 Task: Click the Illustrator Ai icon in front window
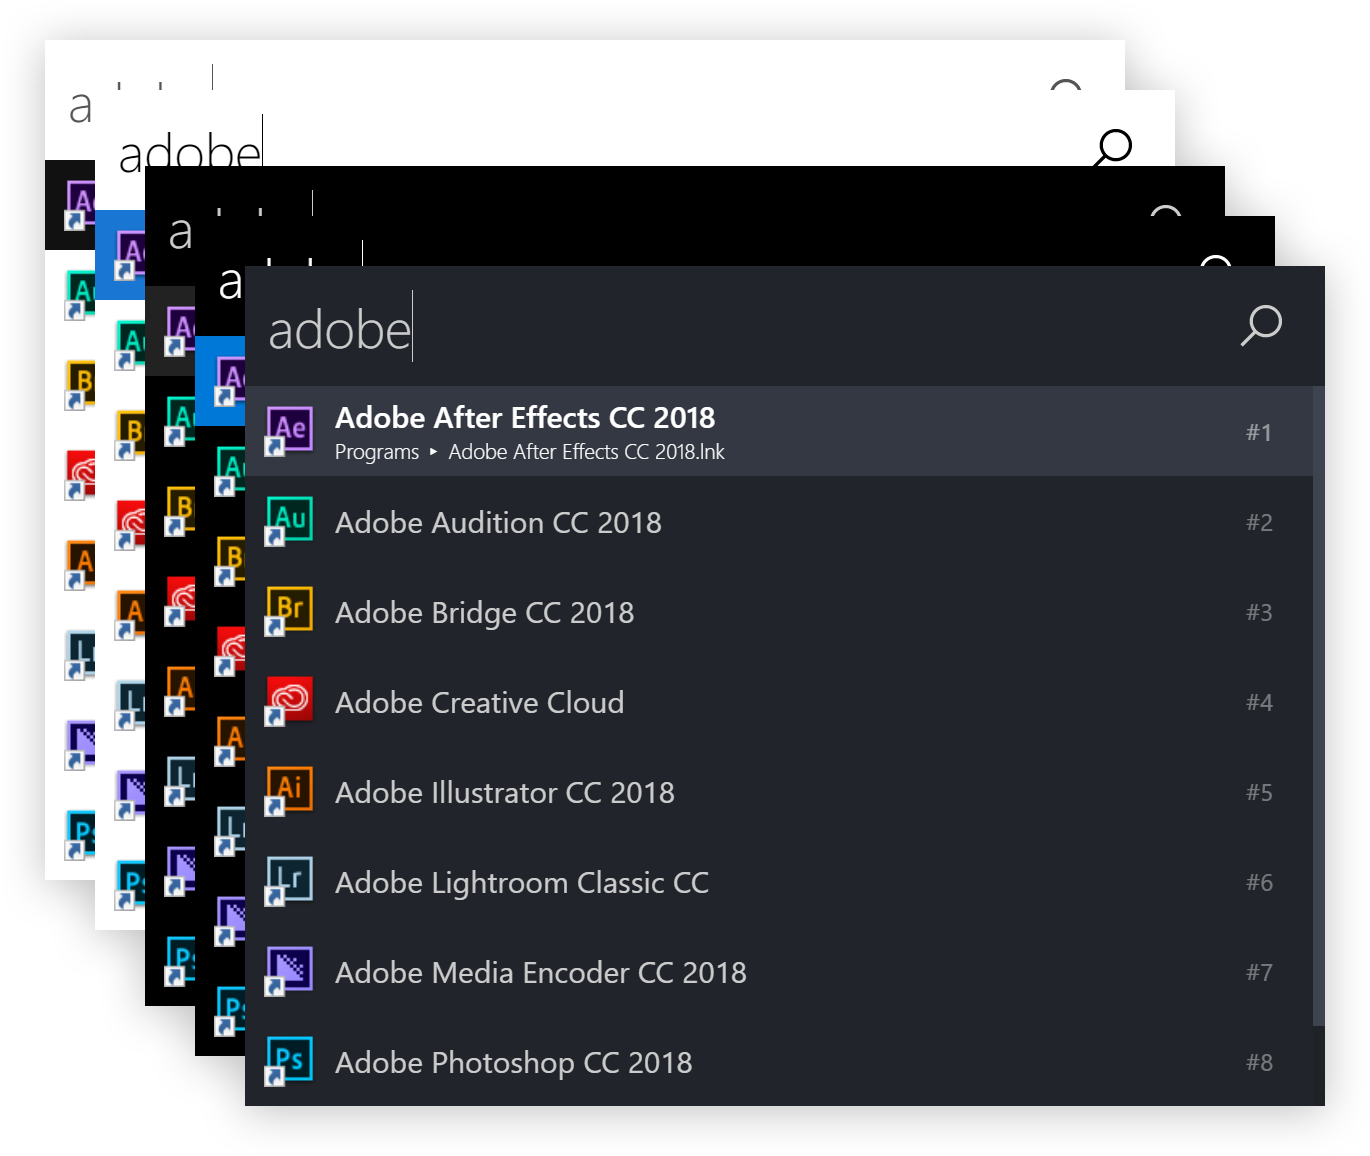coord(290,791)
